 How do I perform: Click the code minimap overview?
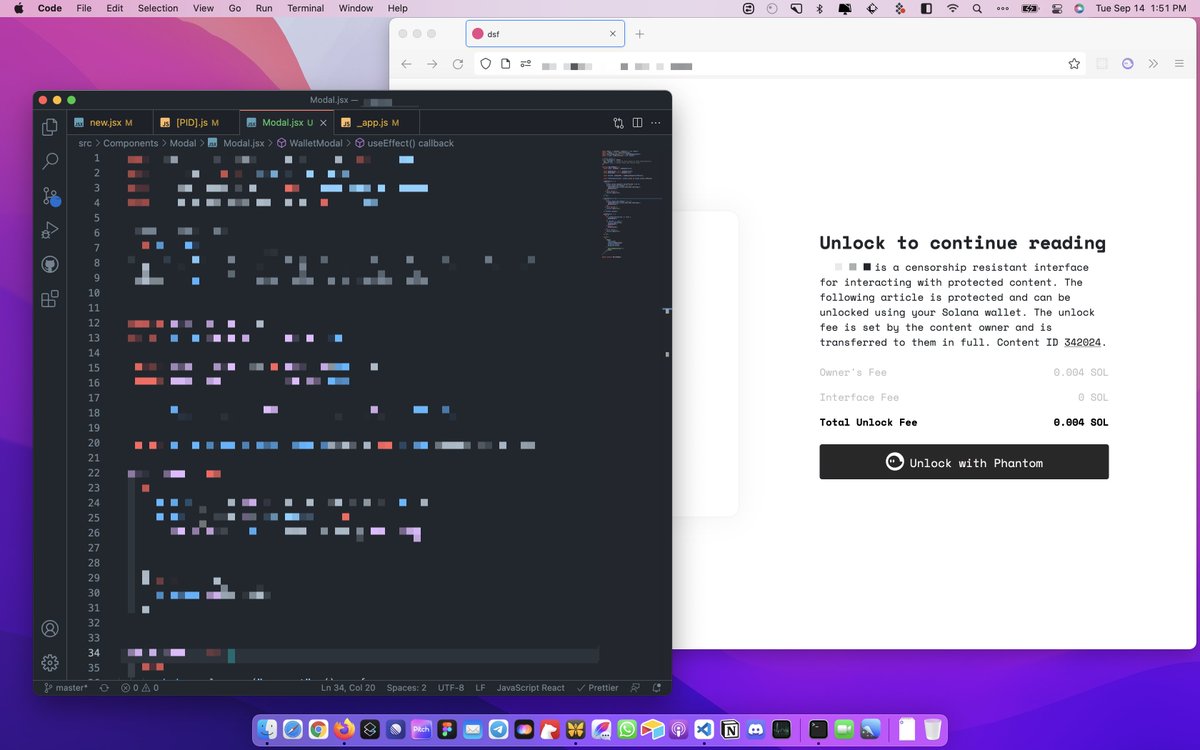(x=630, y=205)
